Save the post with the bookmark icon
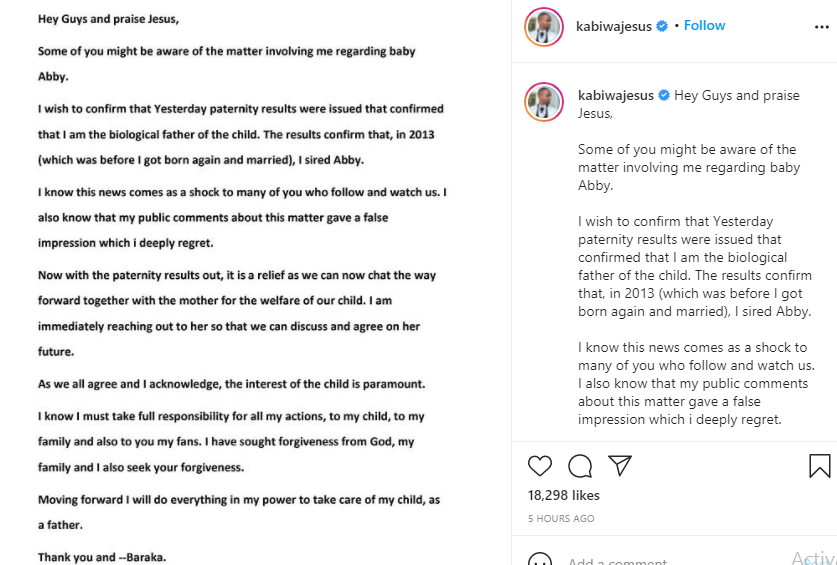Screen dimensions: 837x565 pos(819,466)
